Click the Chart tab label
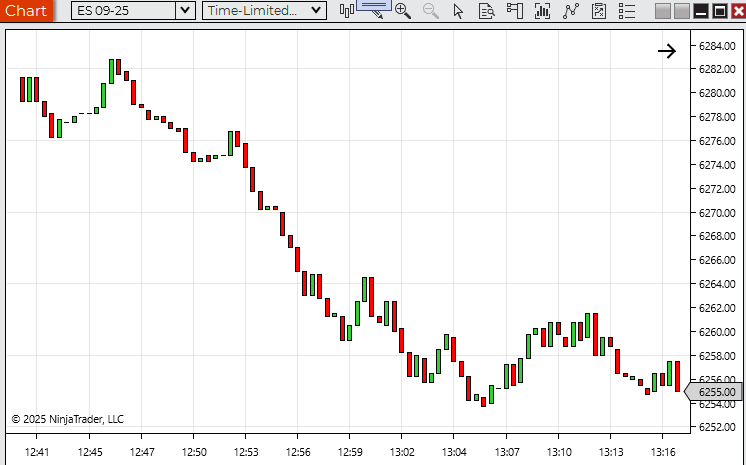This screenshot has width=746, height=465. [x=26, y=11]
